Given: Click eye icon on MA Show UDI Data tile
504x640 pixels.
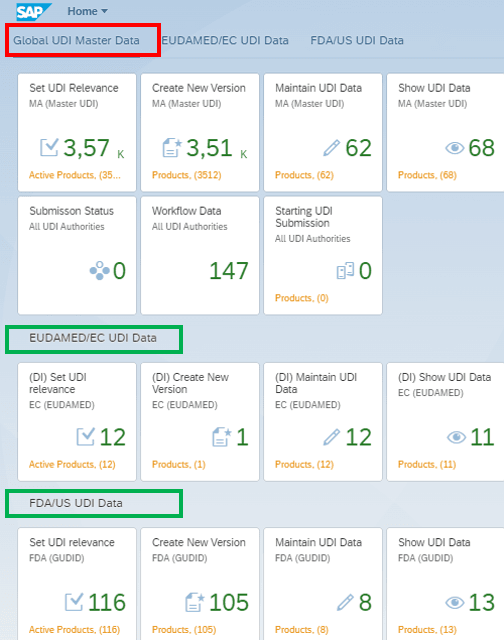Looking at the screenshot, I should pos(455,148).
